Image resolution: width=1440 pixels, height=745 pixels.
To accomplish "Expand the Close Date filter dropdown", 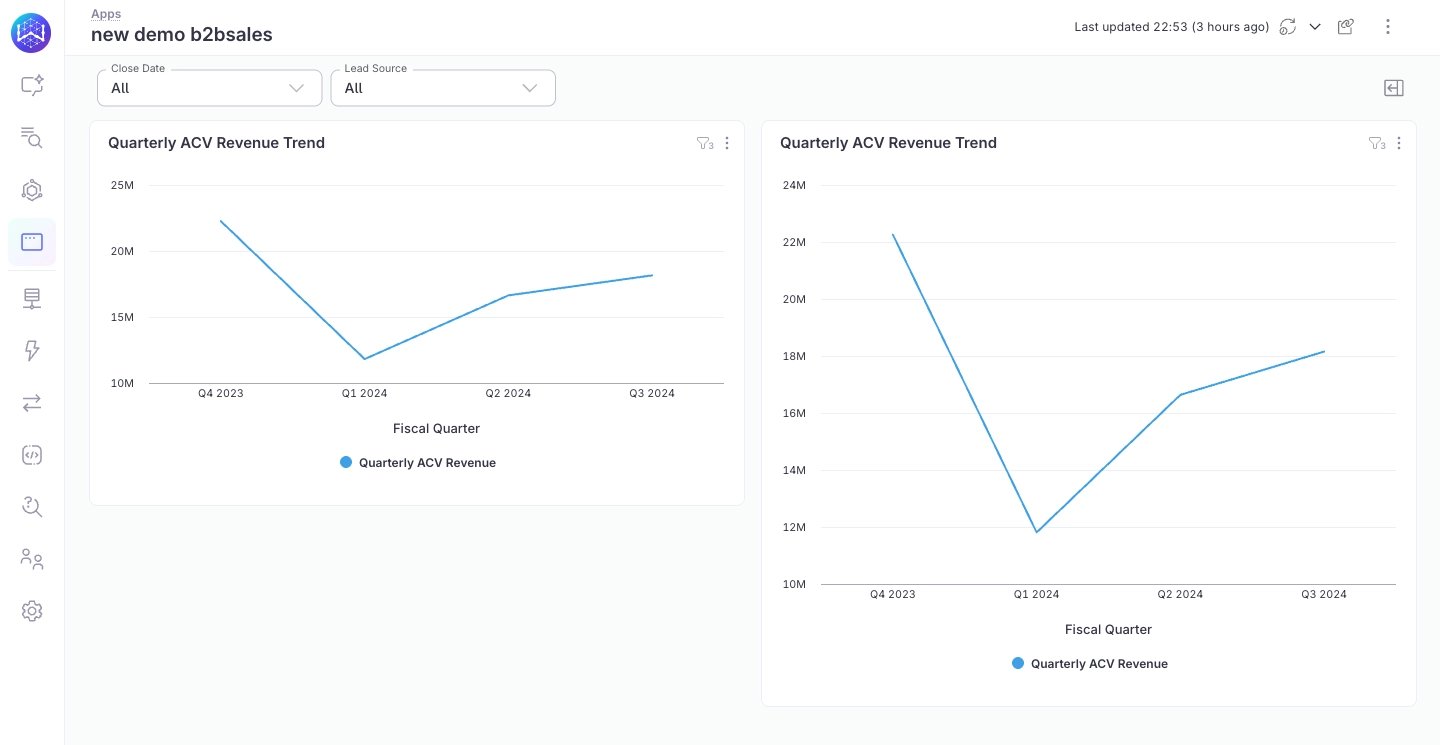I will [209, 88].
